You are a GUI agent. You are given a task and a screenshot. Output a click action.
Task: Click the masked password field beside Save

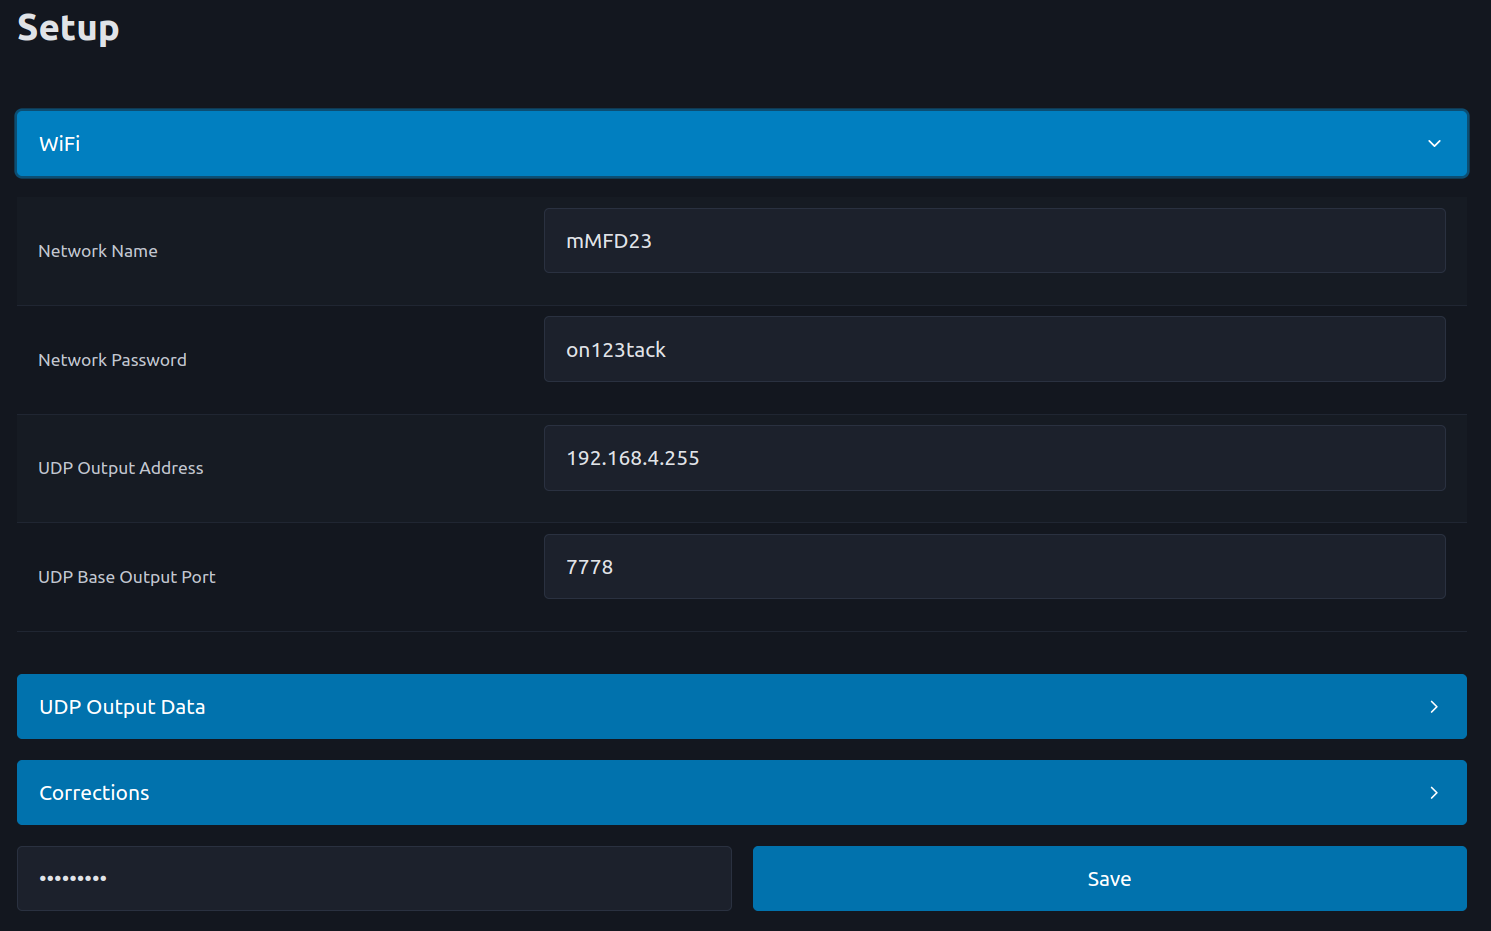click(374, 879)
